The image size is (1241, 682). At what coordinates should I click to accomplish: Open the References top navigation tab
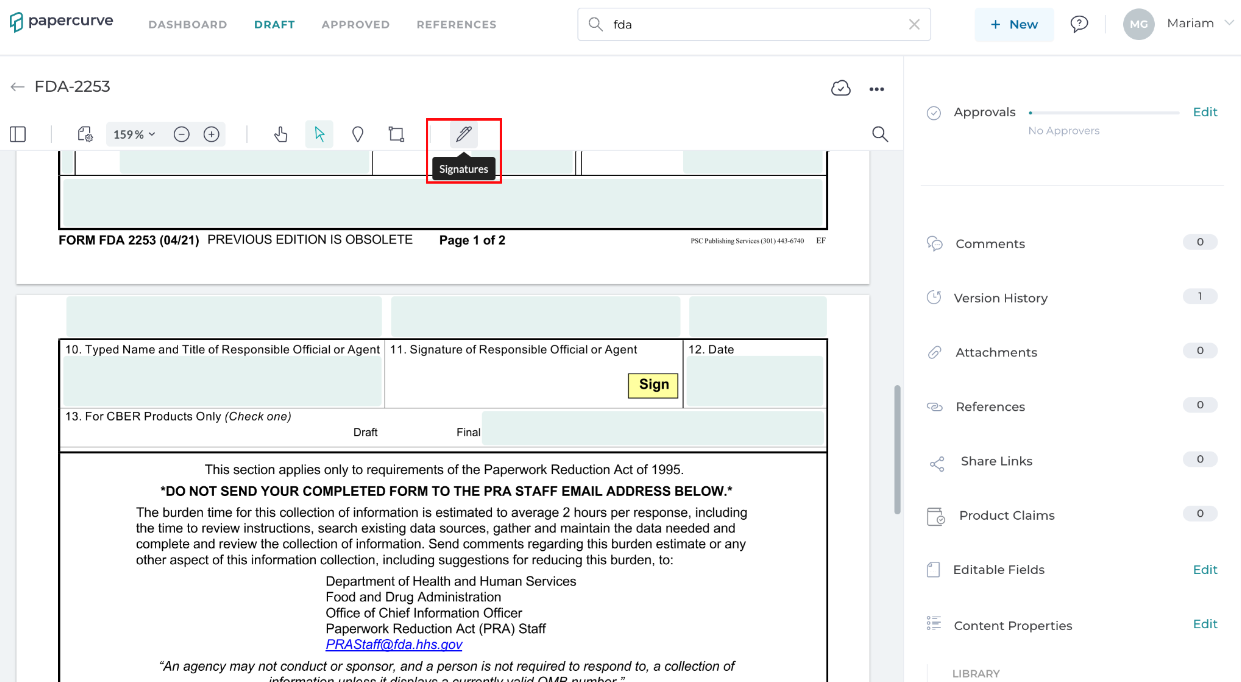456,25
